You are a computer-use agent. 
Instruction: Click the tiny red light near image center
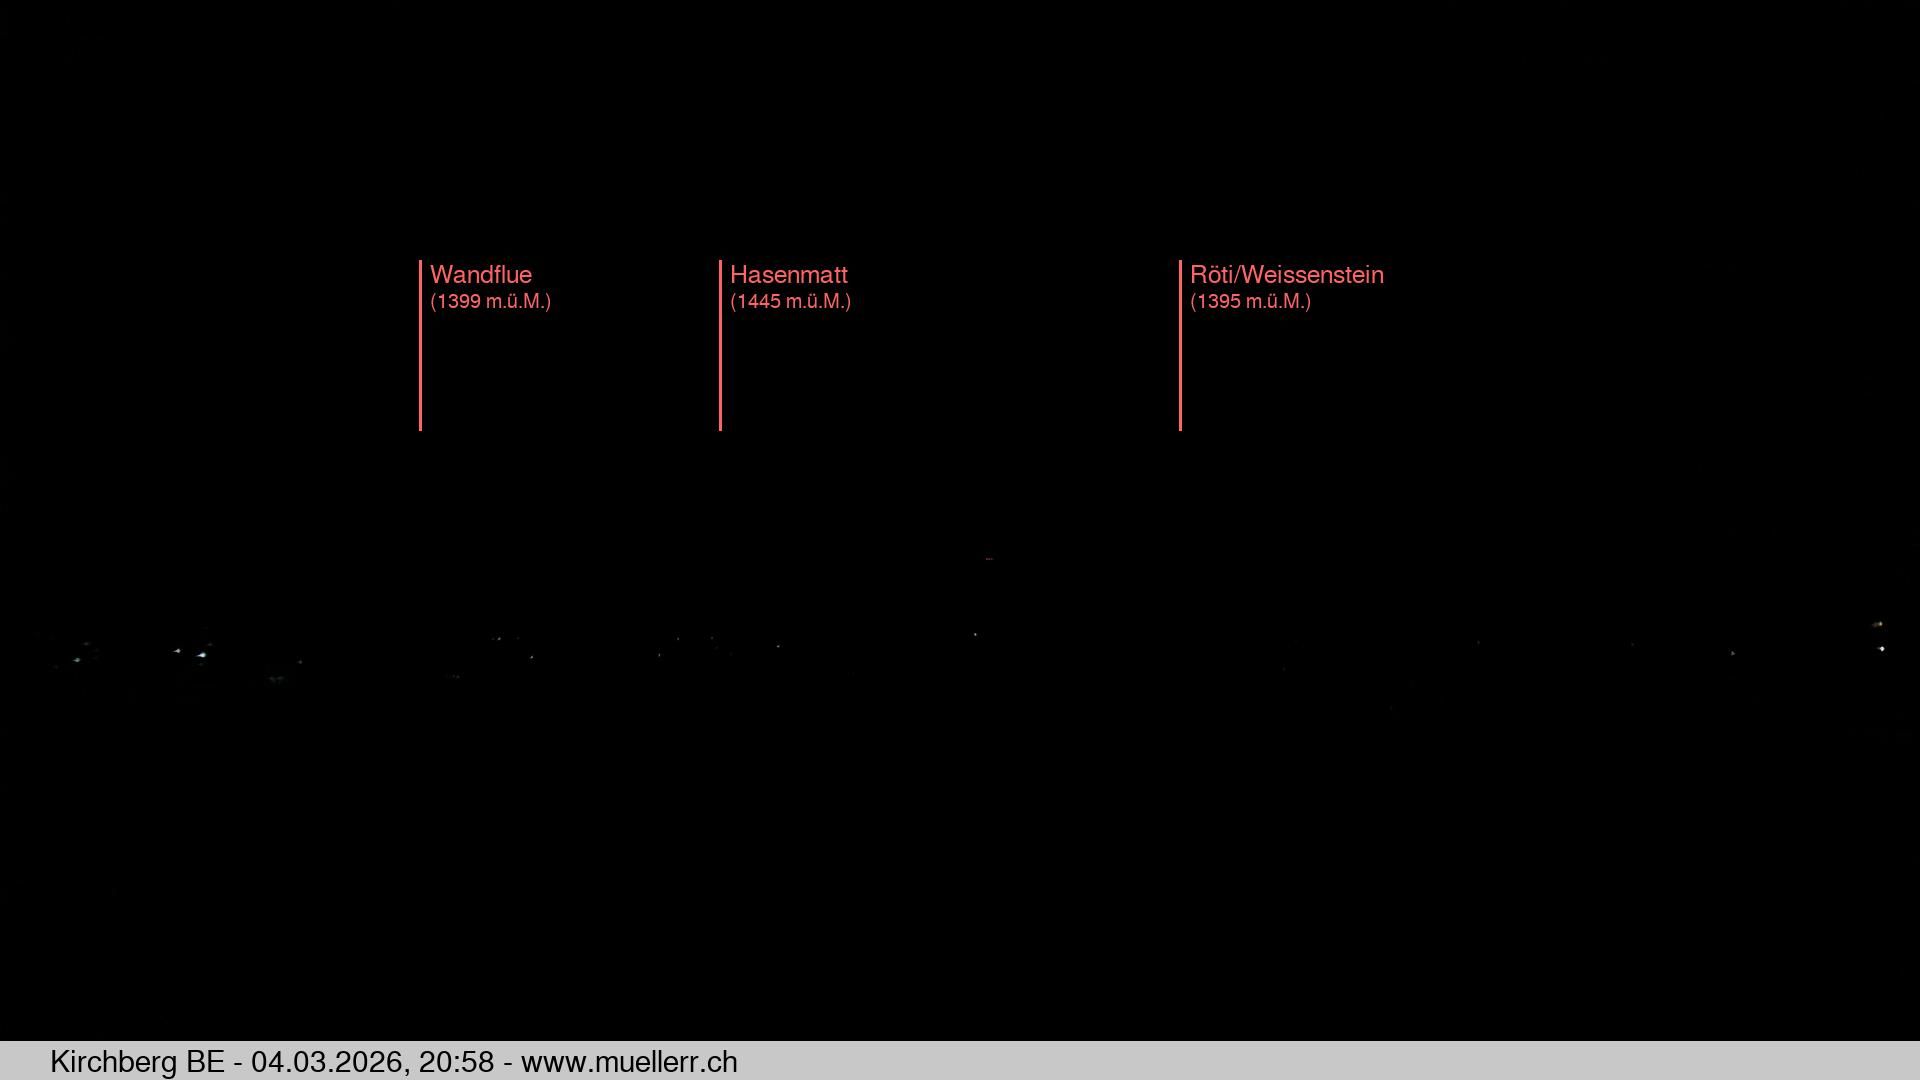[x=988, y=558]
